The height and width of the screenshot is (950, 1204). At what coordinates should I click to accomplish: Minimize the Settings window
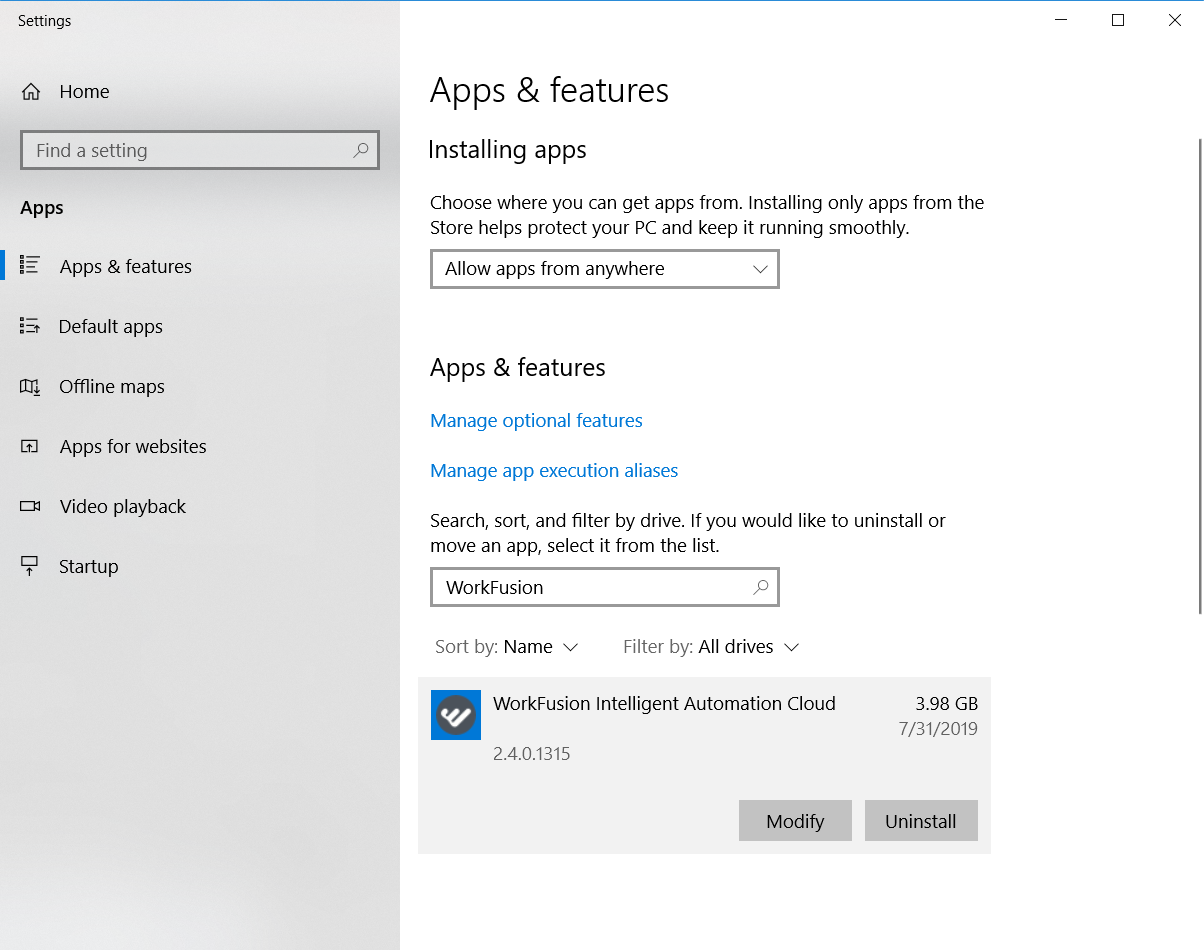1061,20
